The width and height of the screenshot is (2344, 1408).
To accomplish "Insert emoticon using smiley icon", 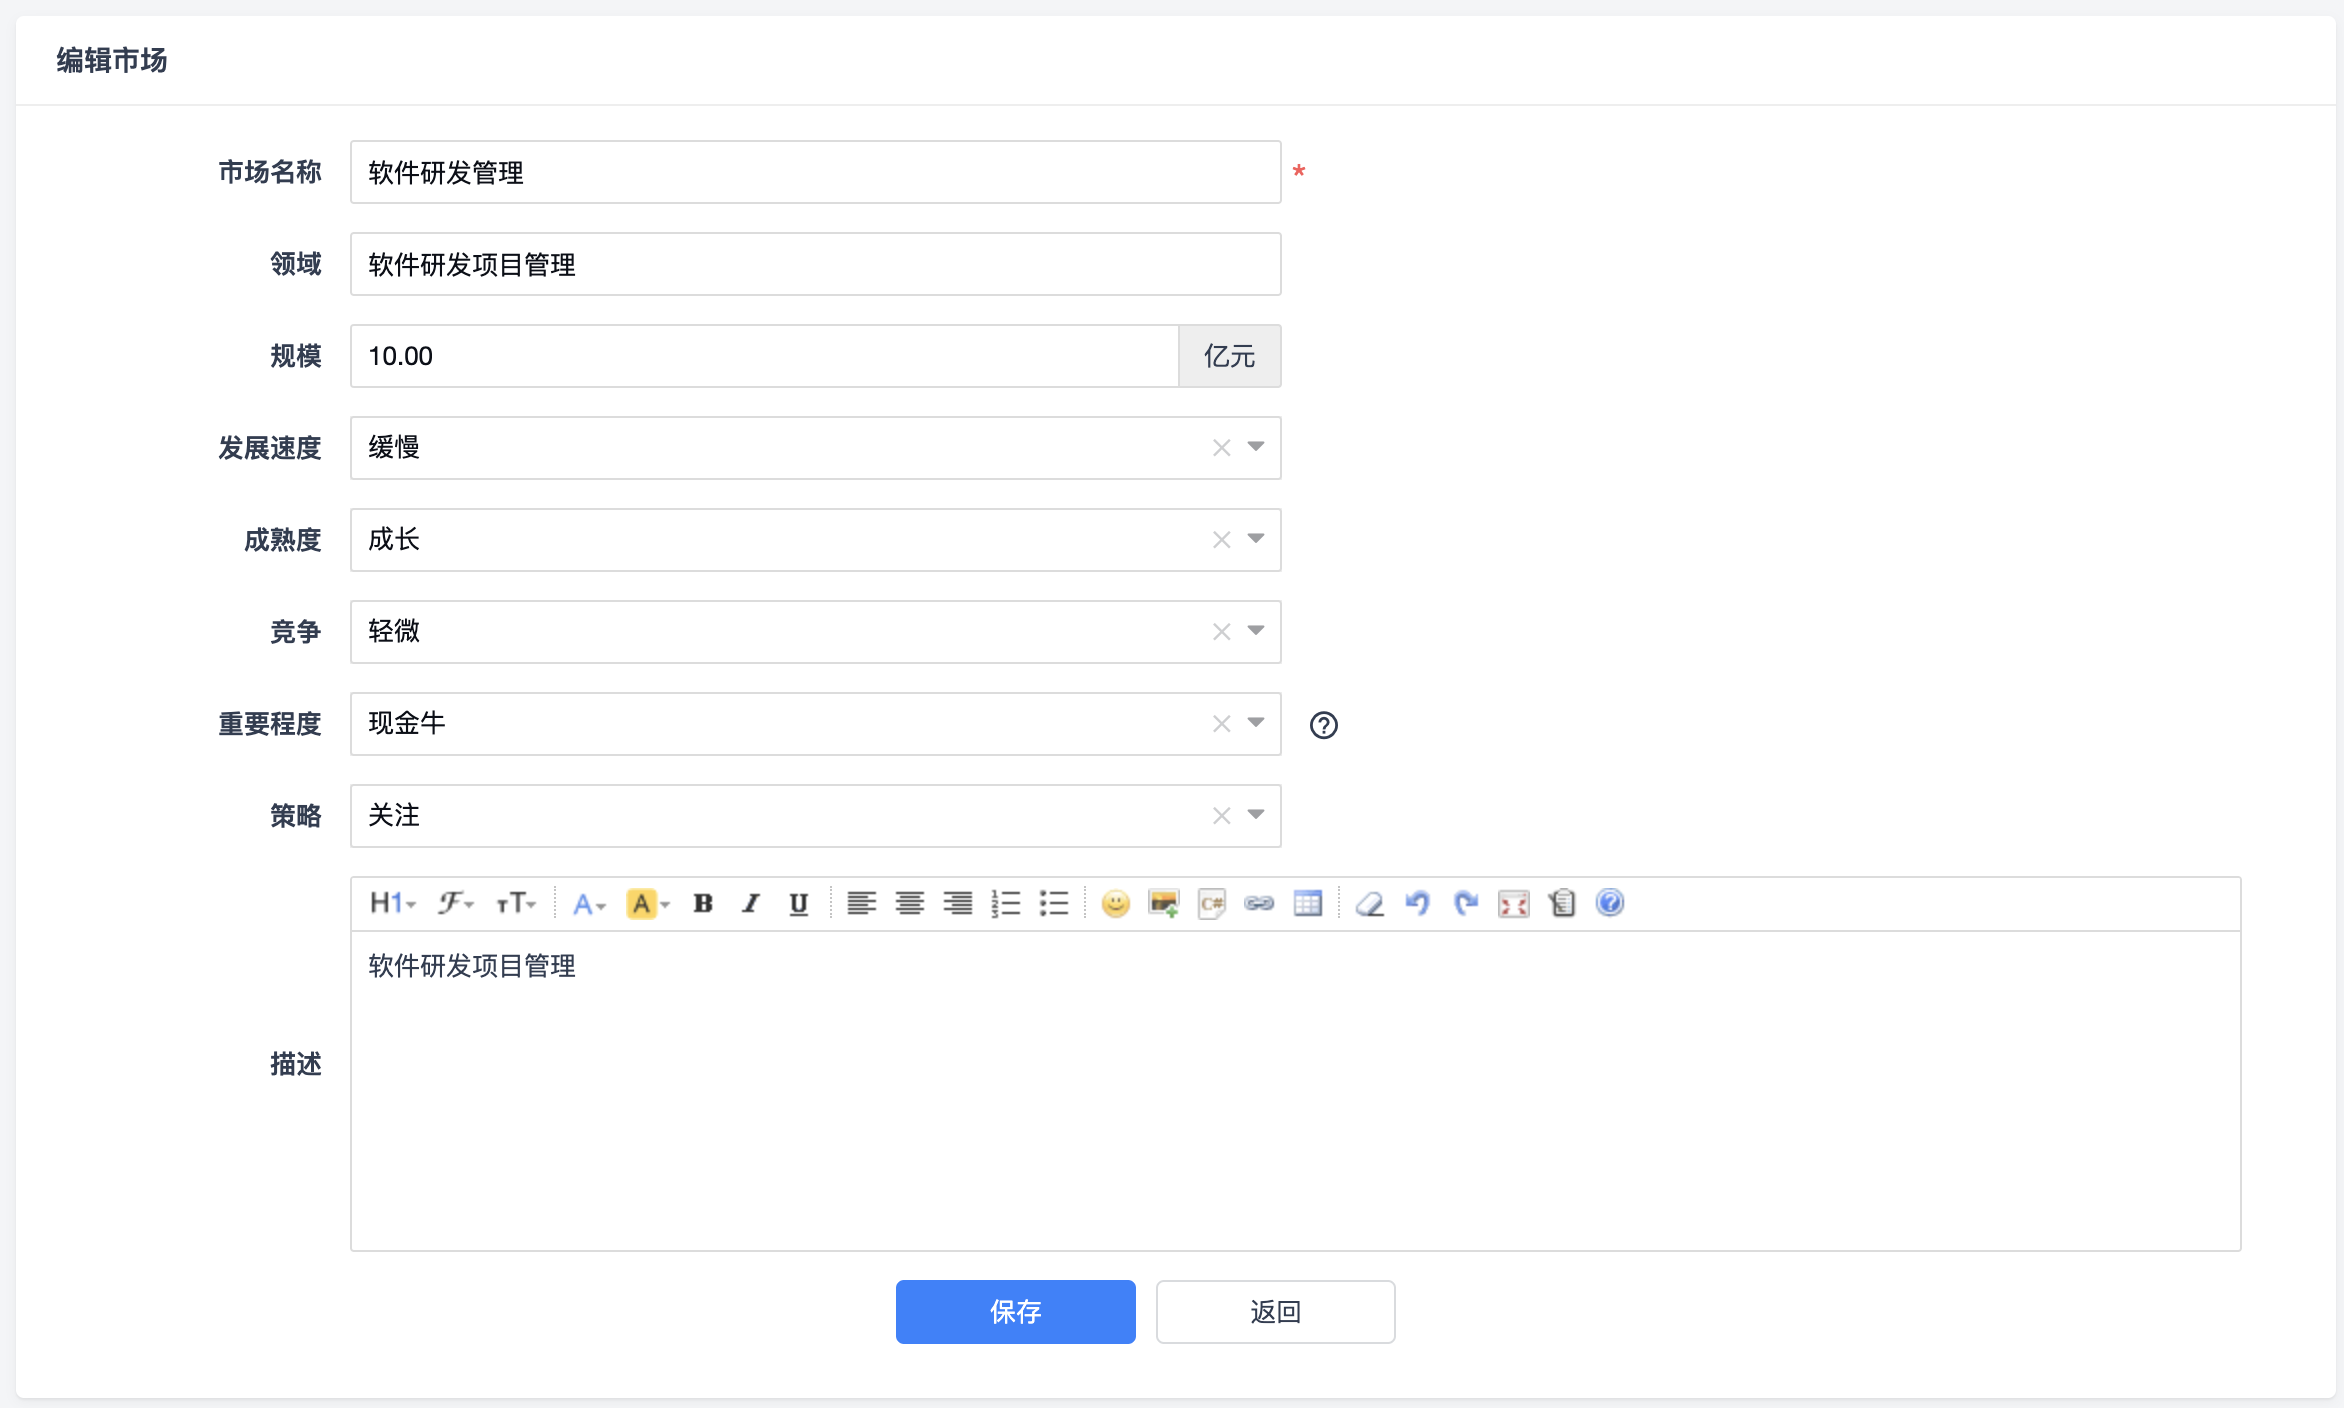I will click(x=1115, y=903).
